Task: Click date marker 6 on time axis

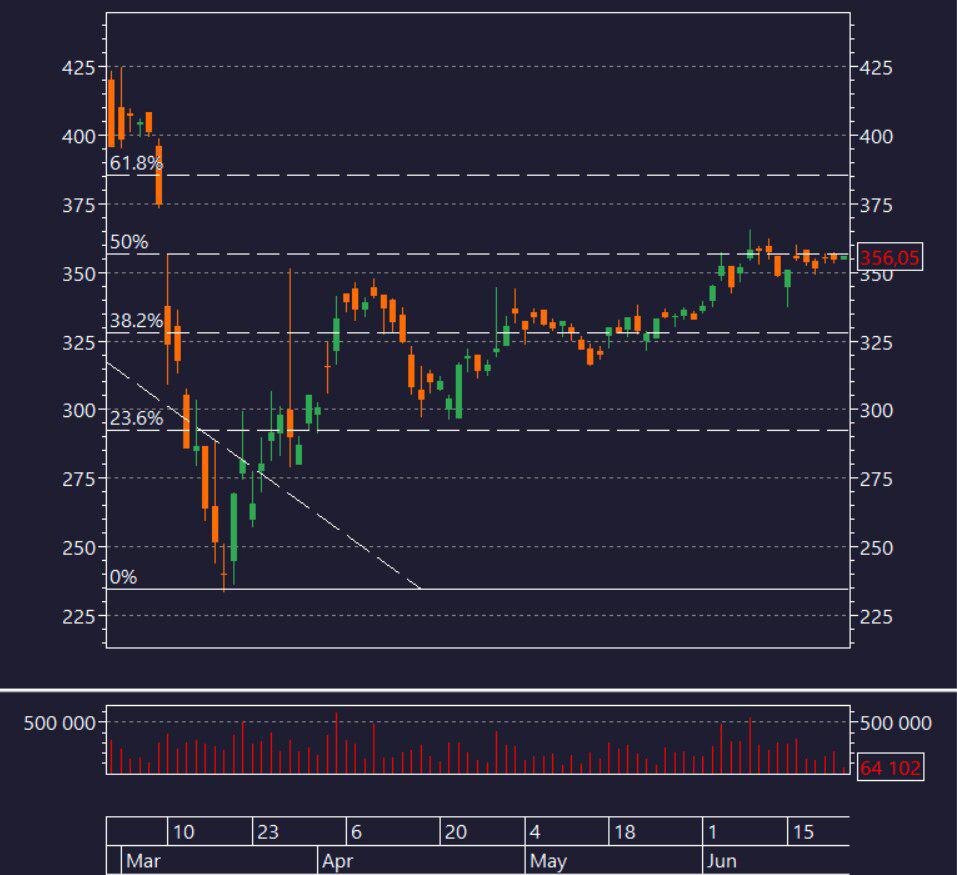Action: [356, 832]
